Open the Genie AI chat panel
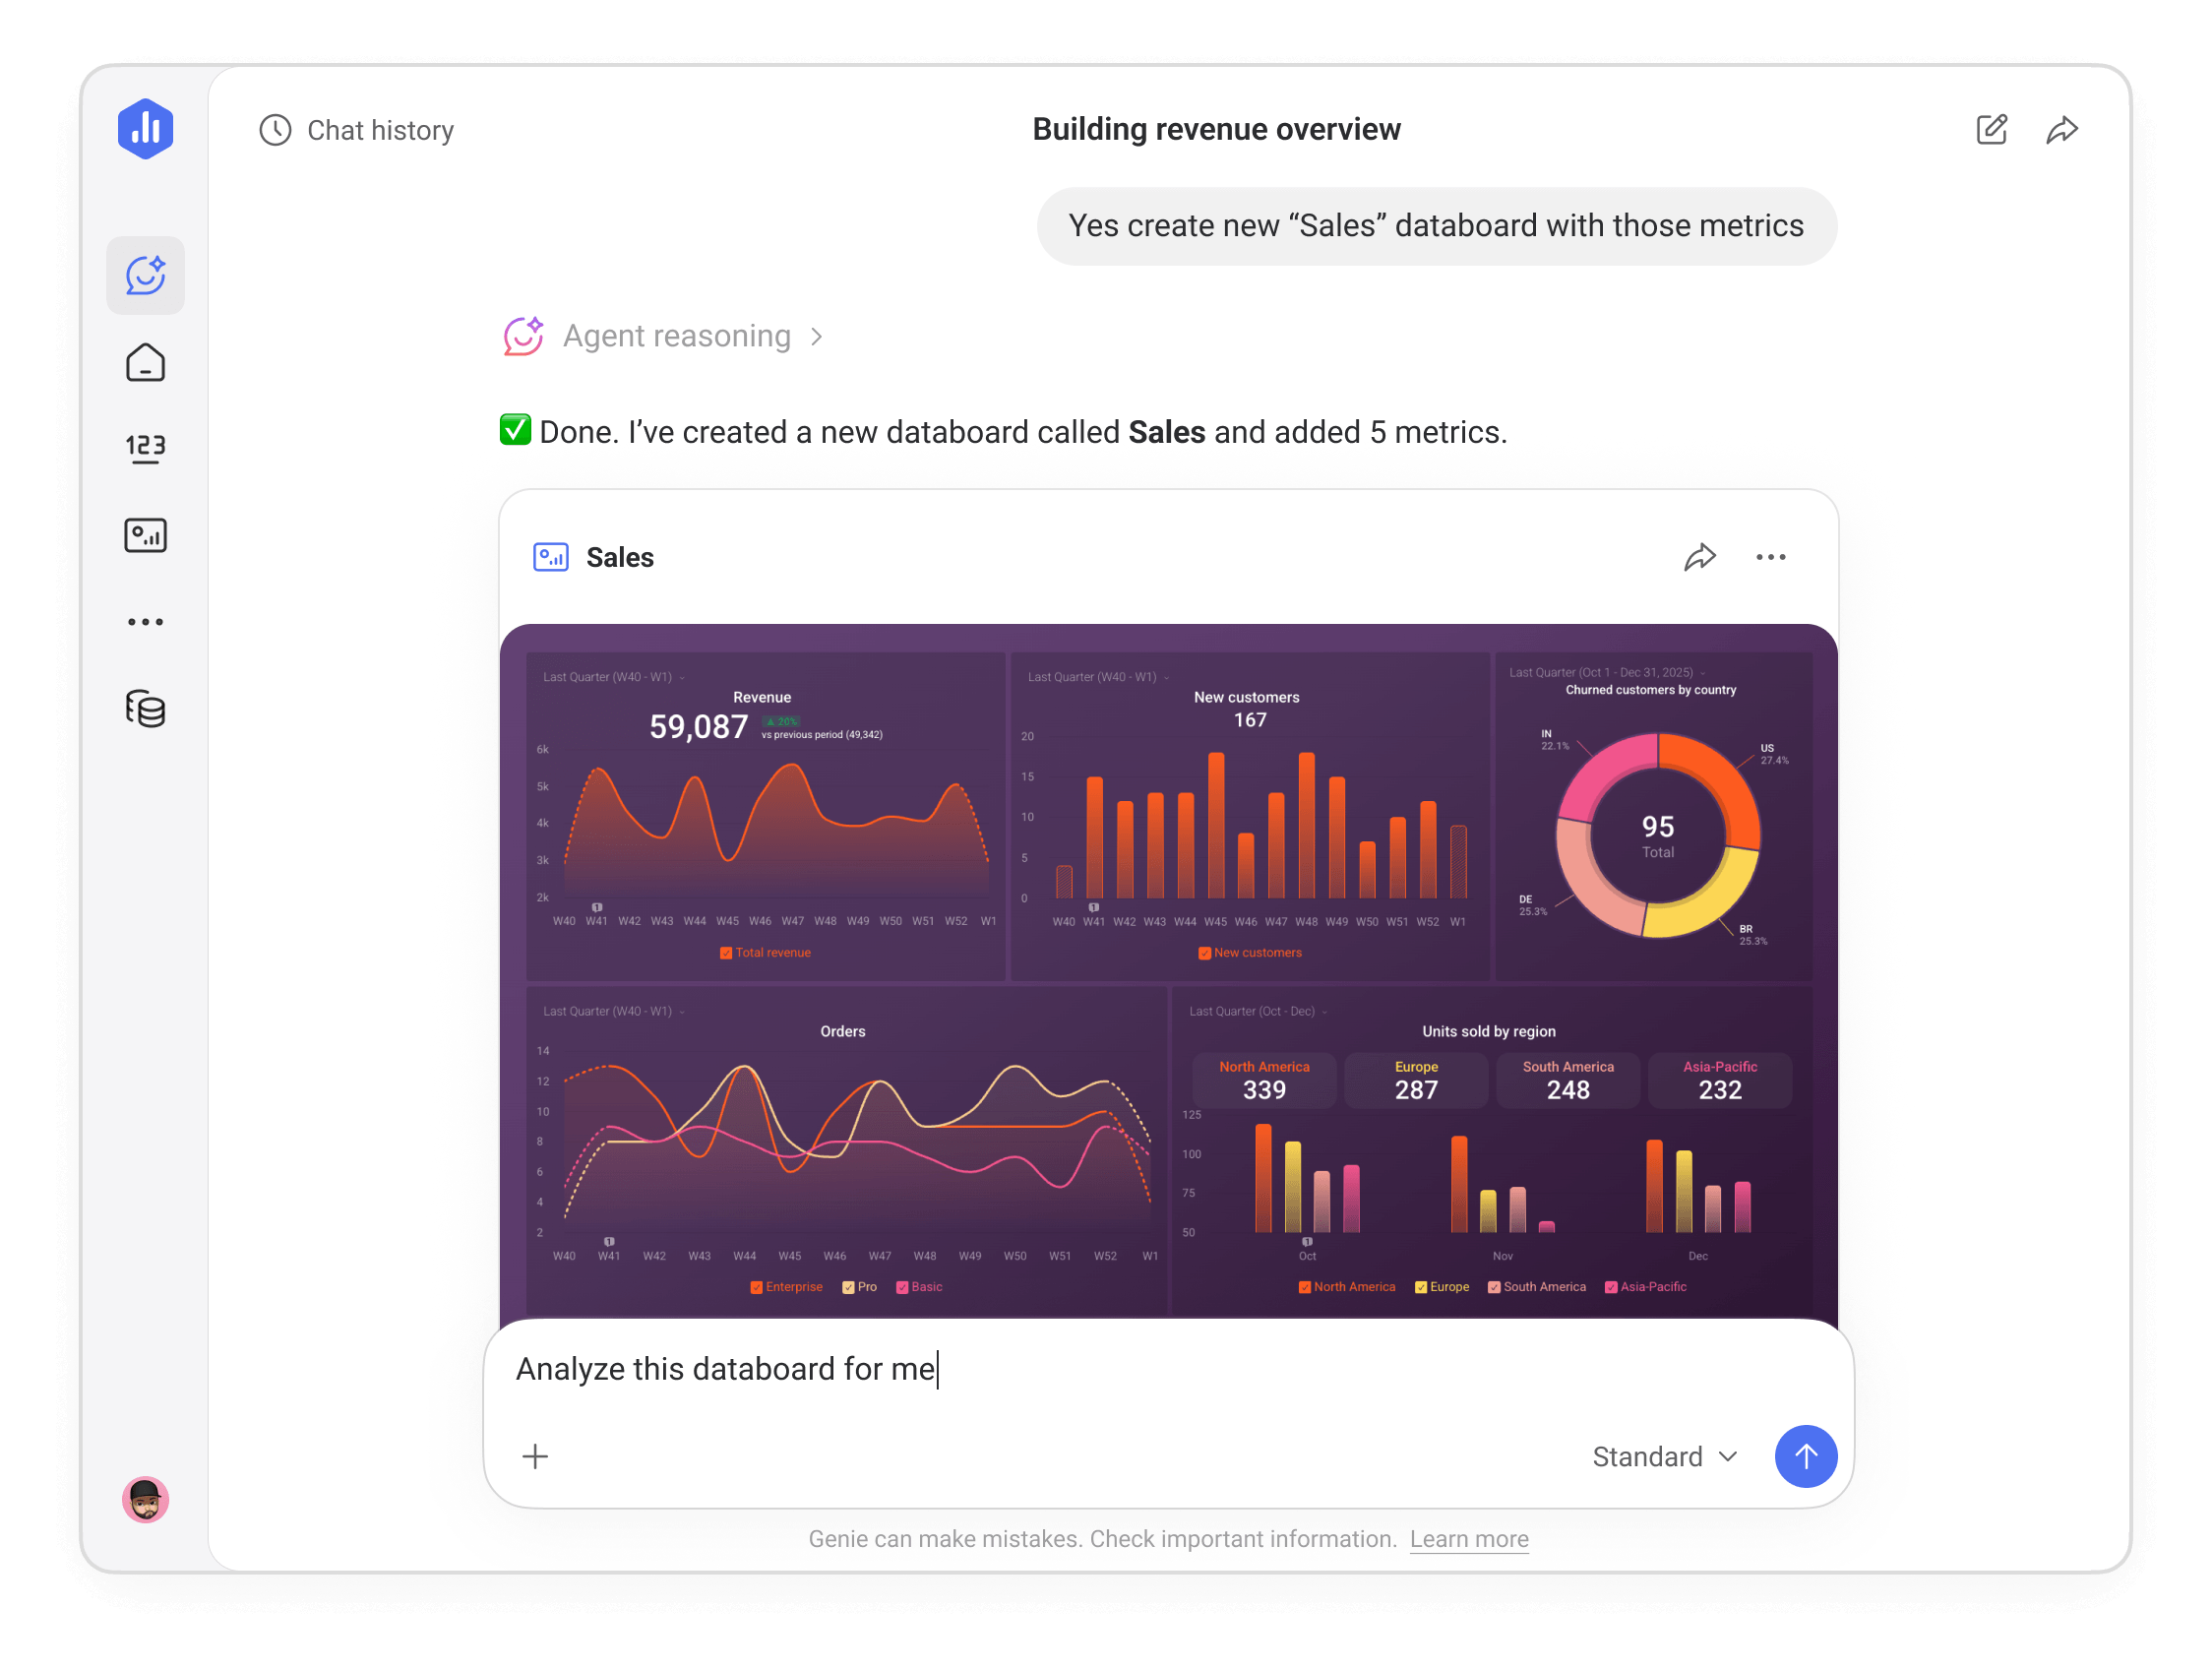The image size is (2212, 1669). [x=145, y=275]
